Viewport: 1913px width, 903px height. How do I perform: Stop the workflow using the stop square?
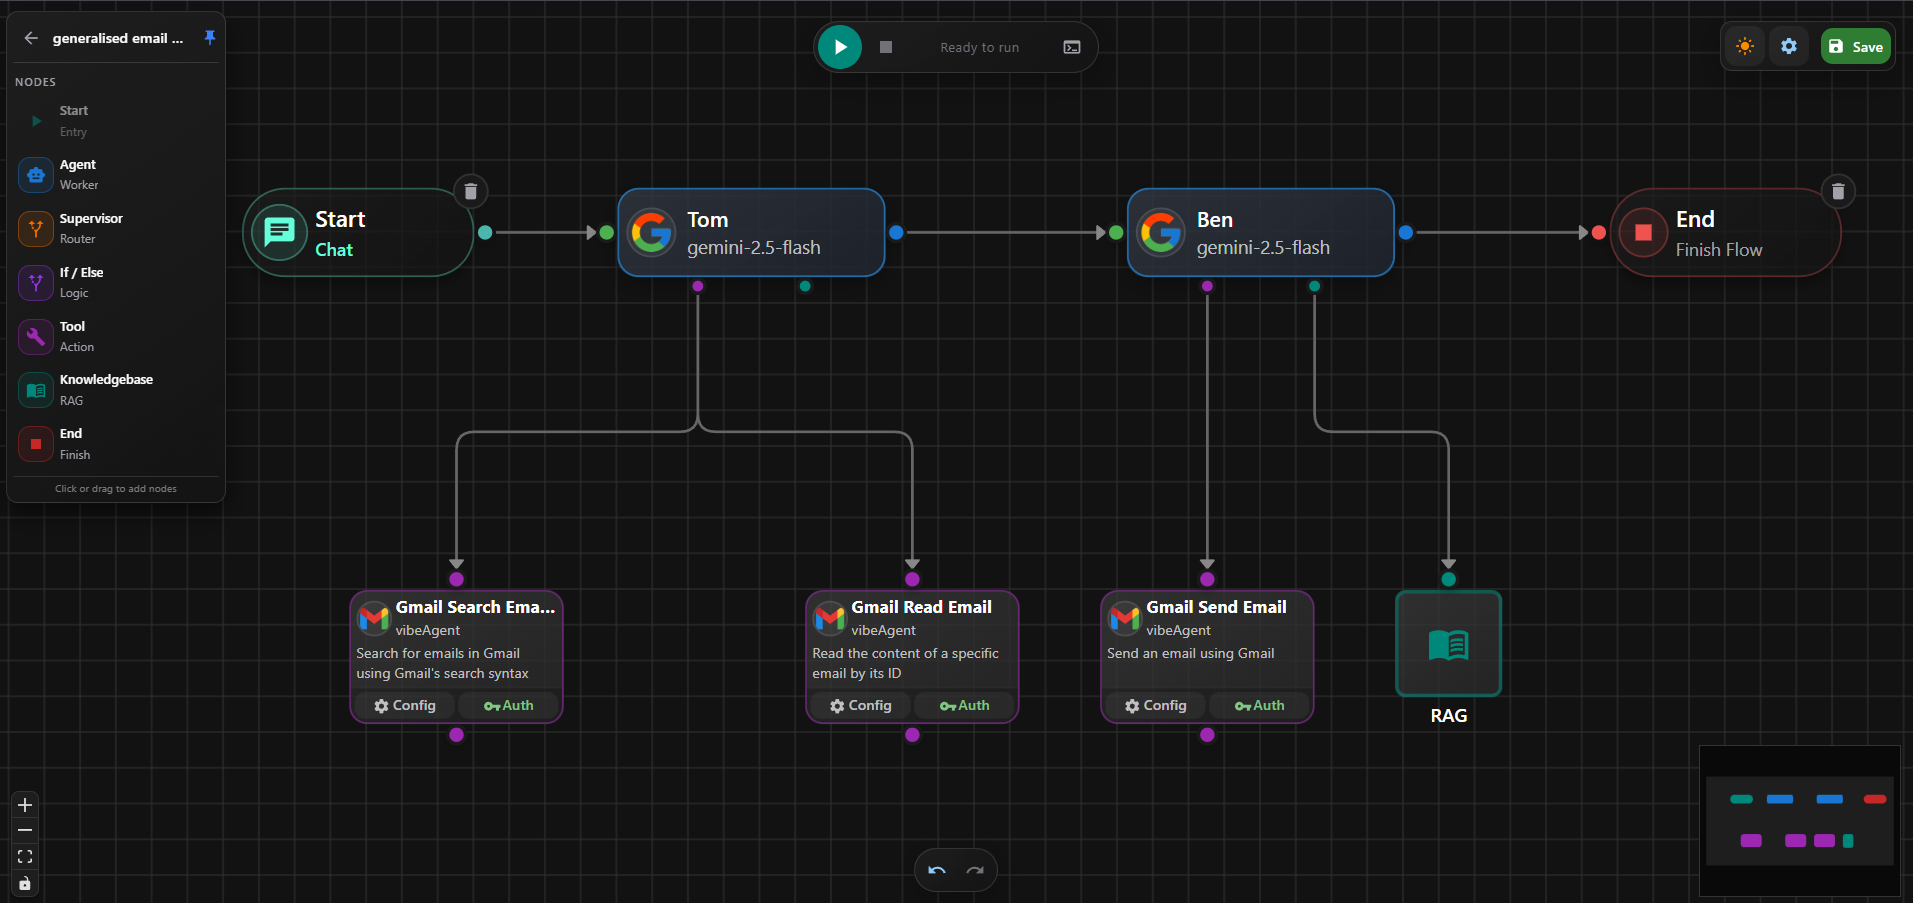click(886, 47)
